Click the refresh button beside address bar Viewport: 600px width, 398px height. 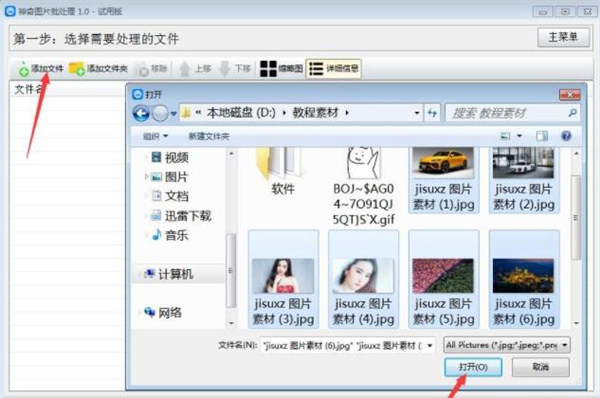pos(432,113)
